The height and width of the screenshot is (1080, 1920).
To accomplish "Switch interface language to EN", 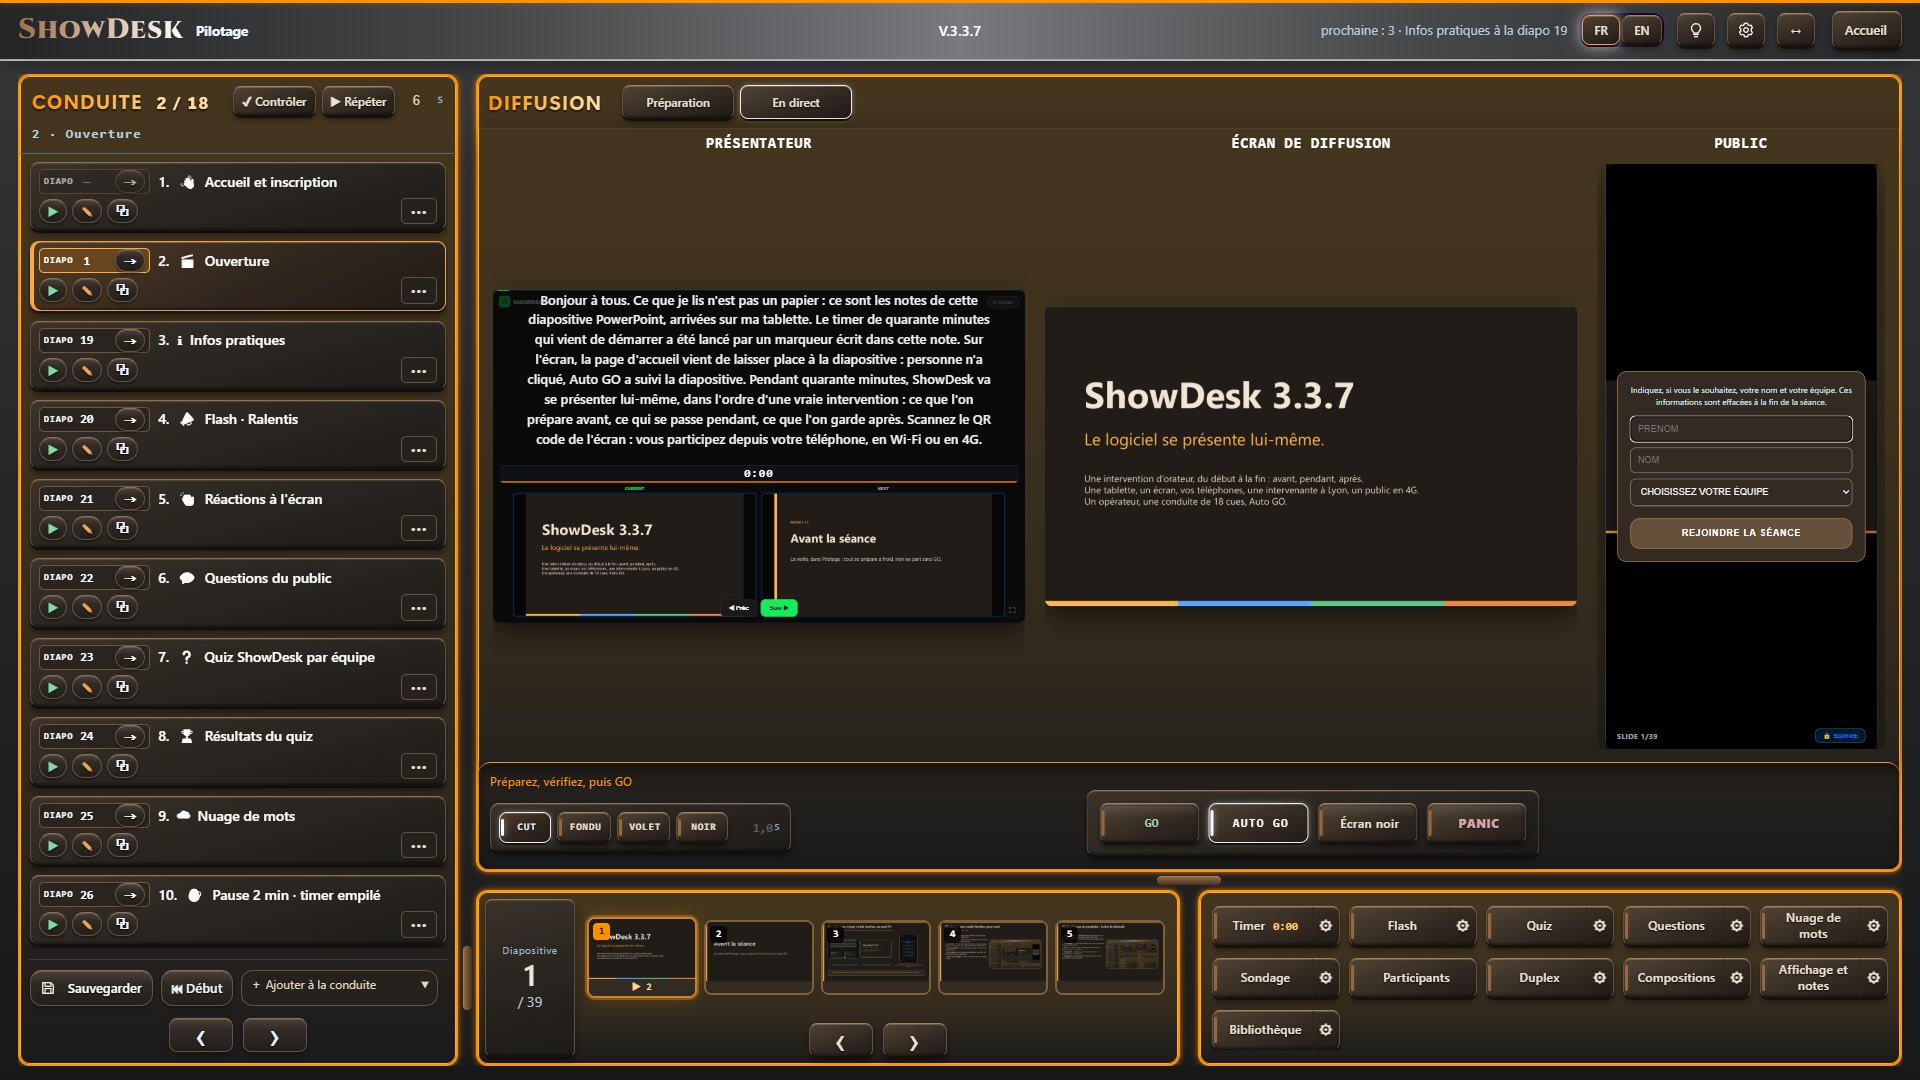I will (x=1642, y=30).
